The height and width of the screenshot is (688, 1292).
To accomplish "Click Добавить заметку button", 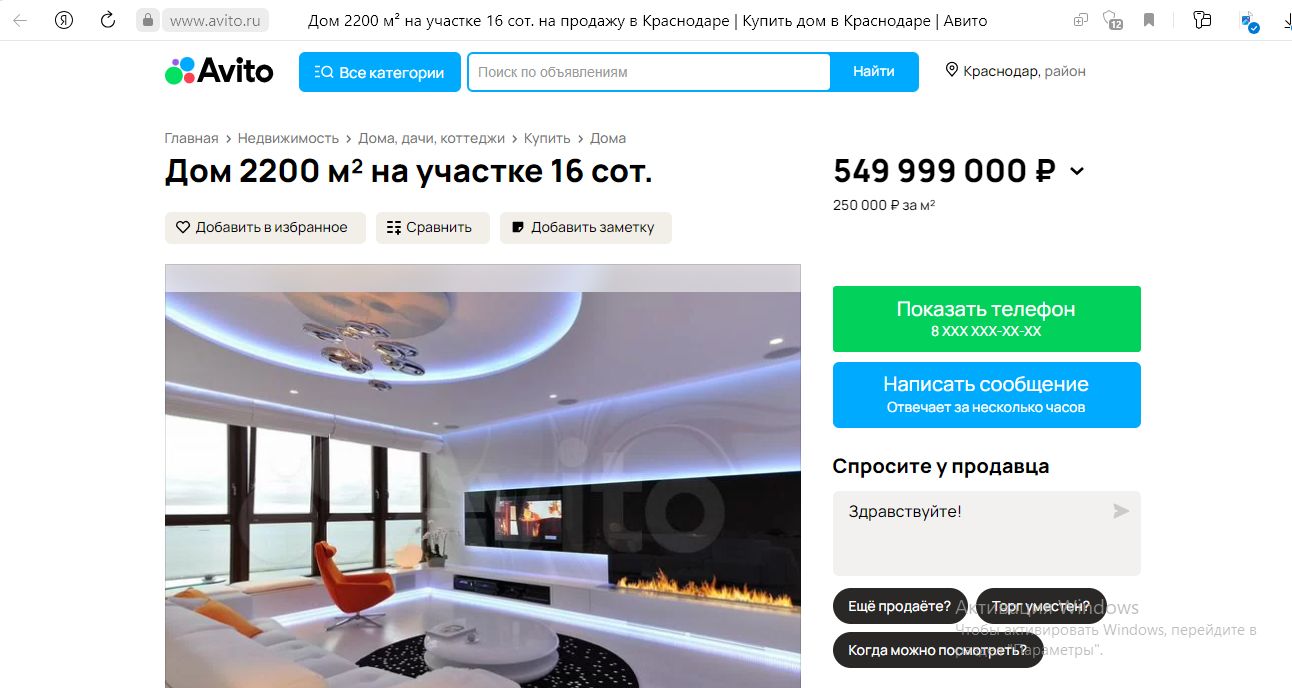I will click(x=586, y=227).
